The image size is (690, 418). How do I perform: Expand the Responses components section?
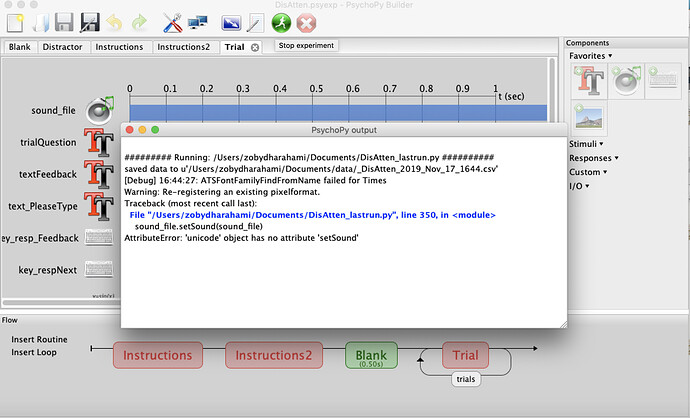(594, 158)
